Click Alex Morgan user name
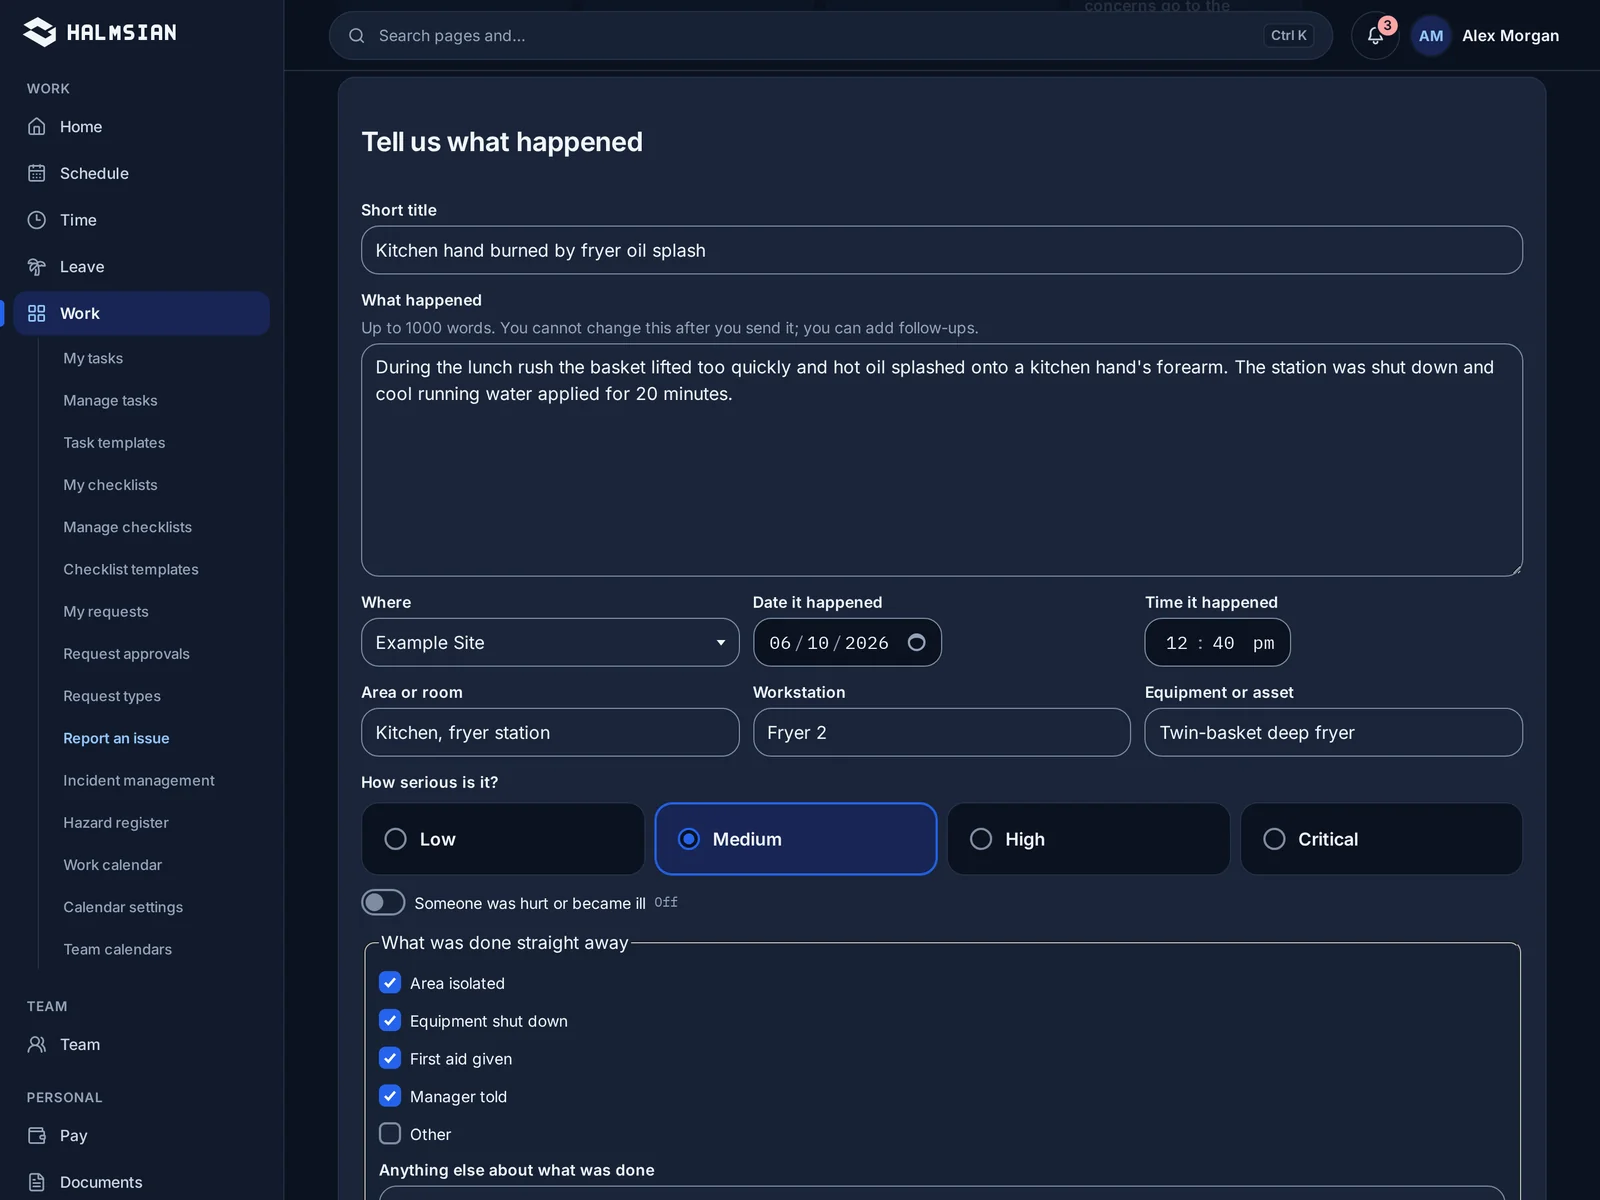 point(1510,36)
